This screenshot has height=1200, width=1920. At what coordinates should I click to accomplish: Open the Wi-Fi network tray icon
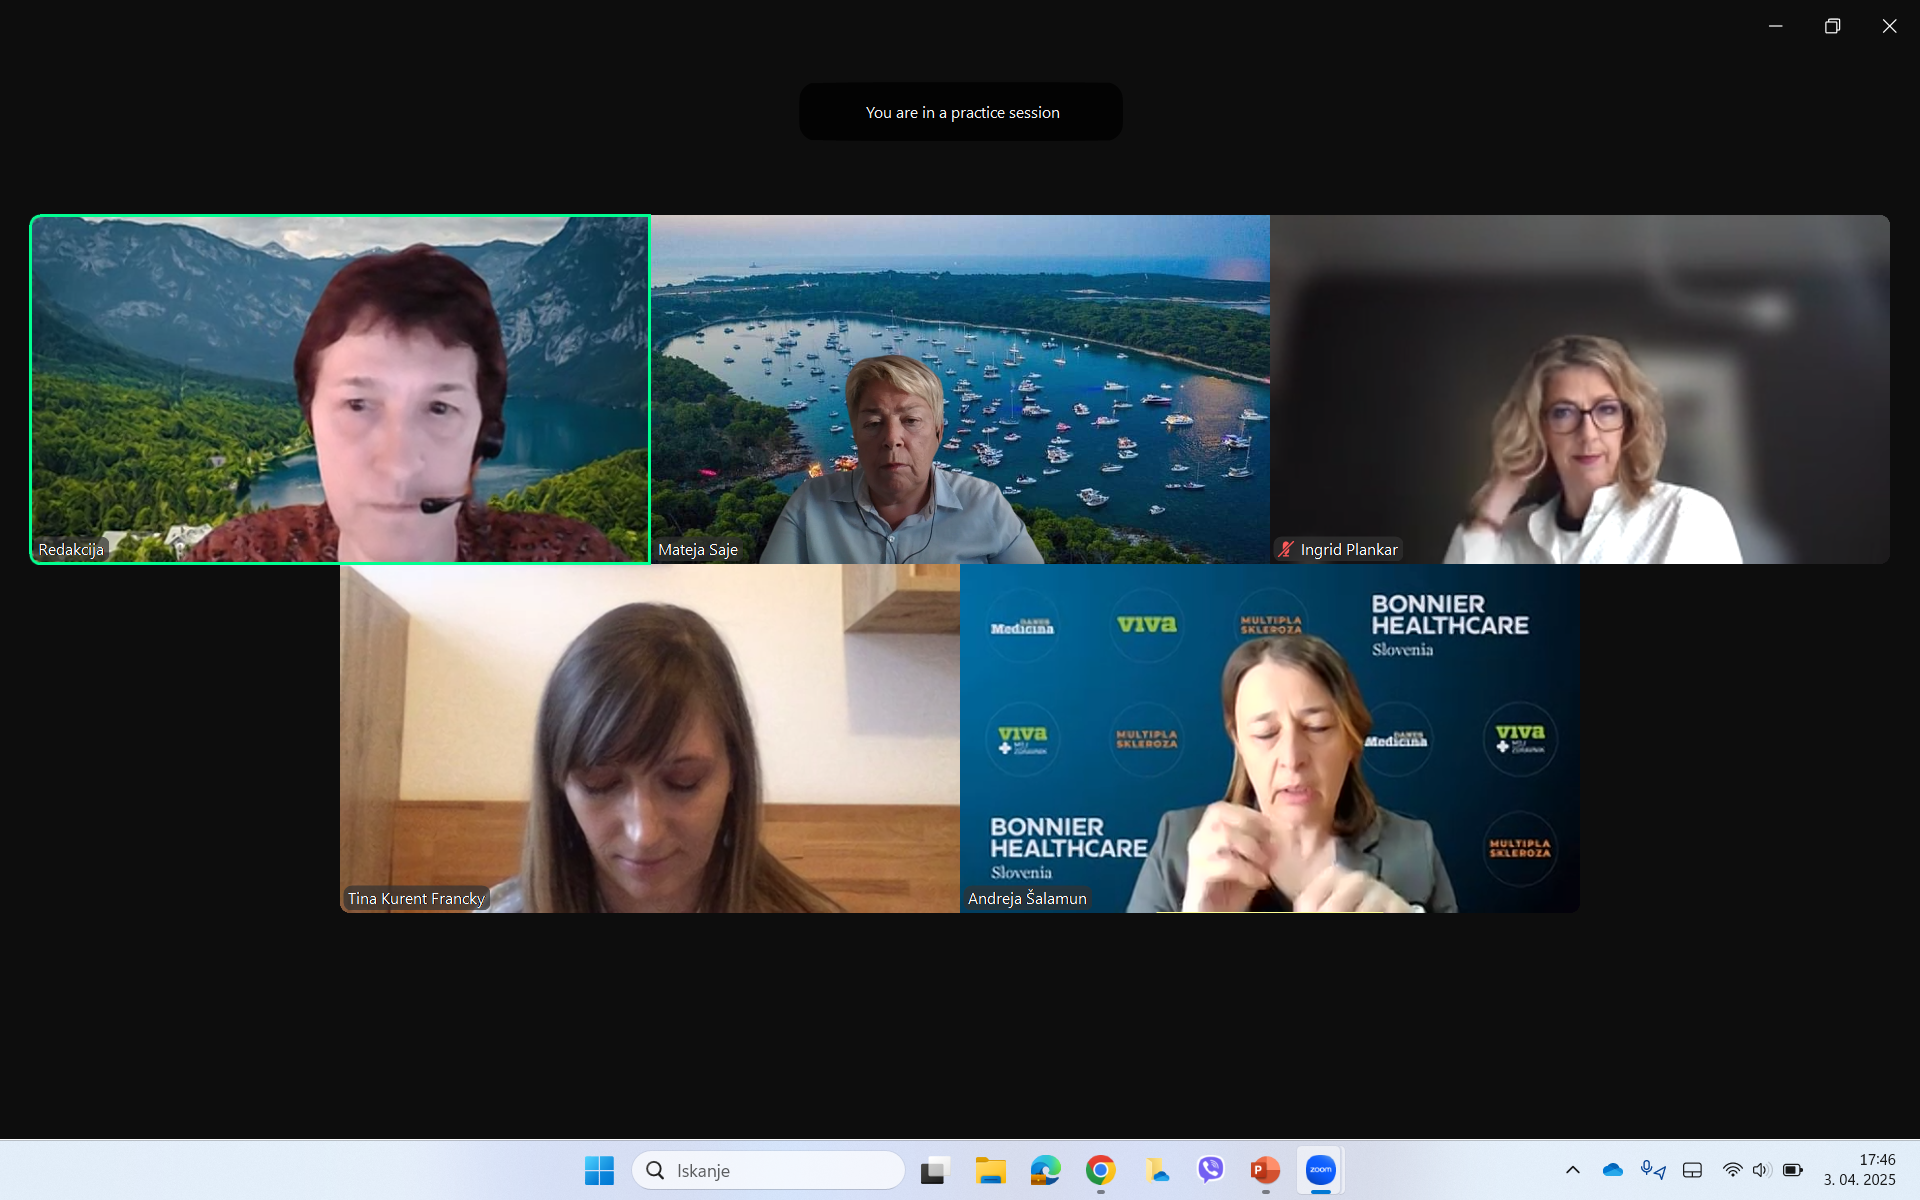point(1732,1170)
